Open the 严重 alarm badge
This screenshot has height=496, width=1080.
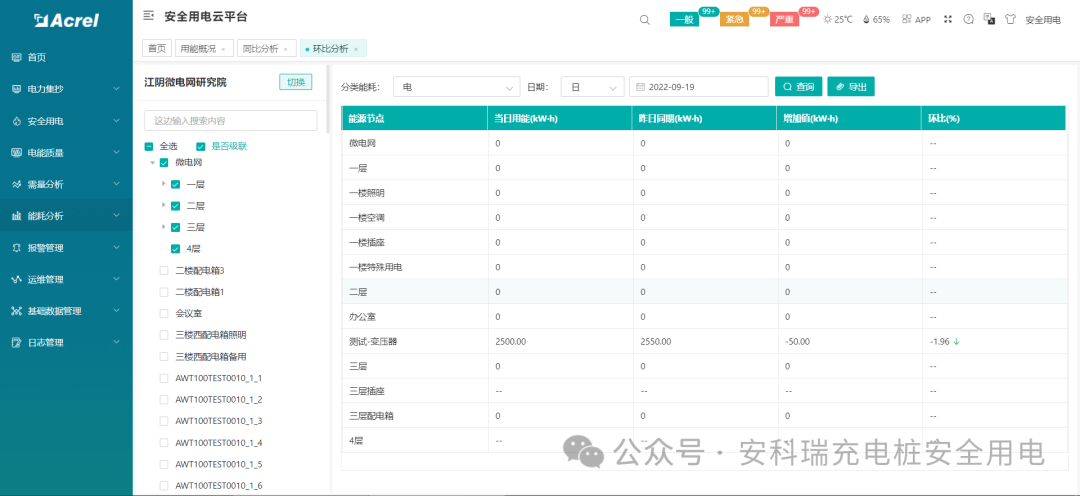click(785, 20)
